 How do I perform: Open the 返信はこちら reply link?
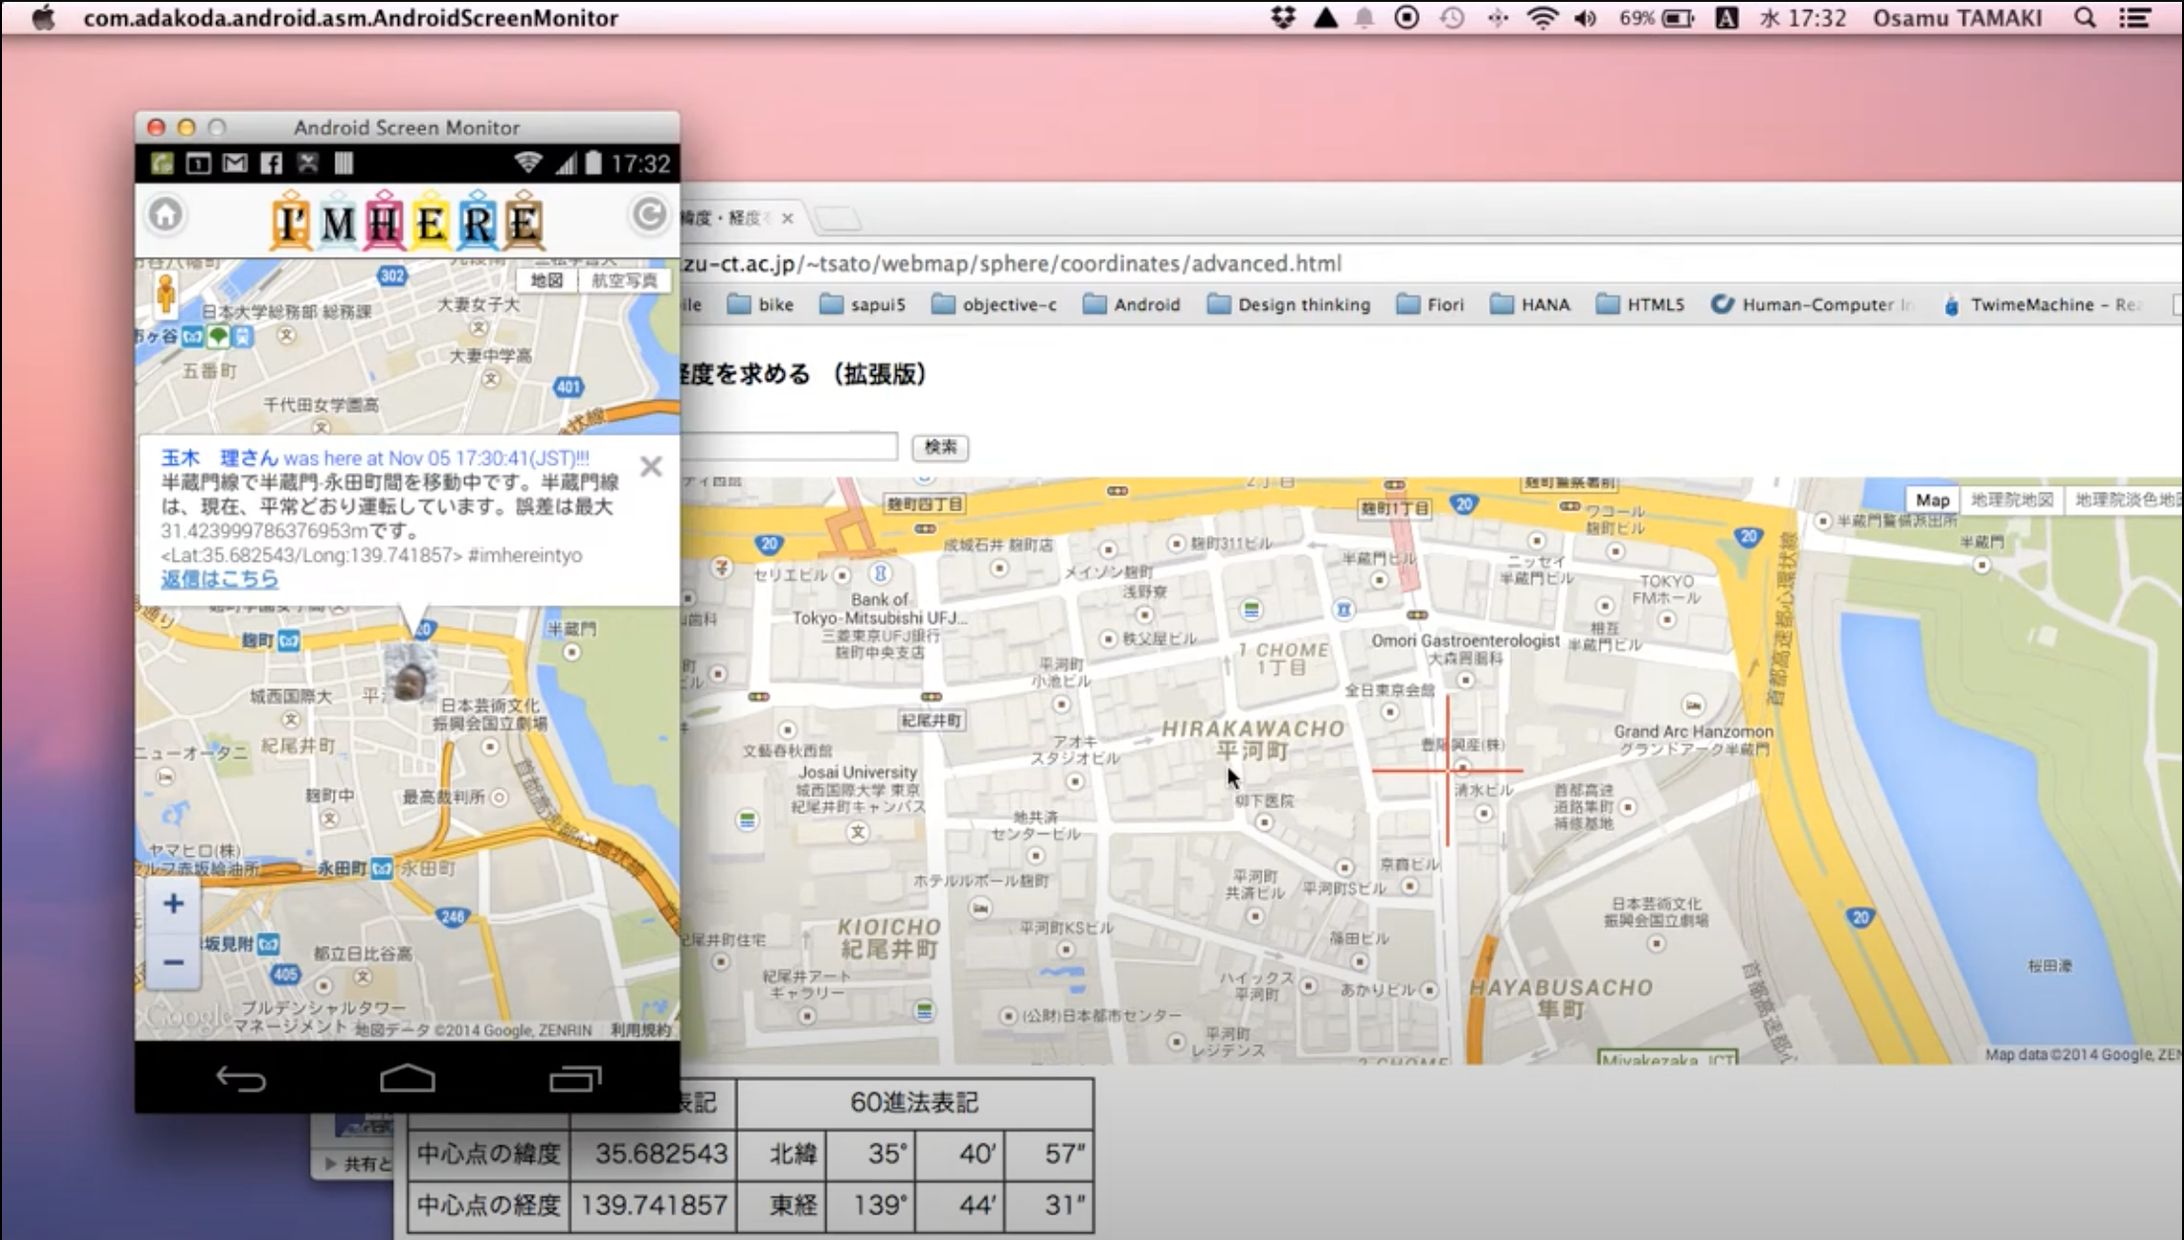[219, 579]
